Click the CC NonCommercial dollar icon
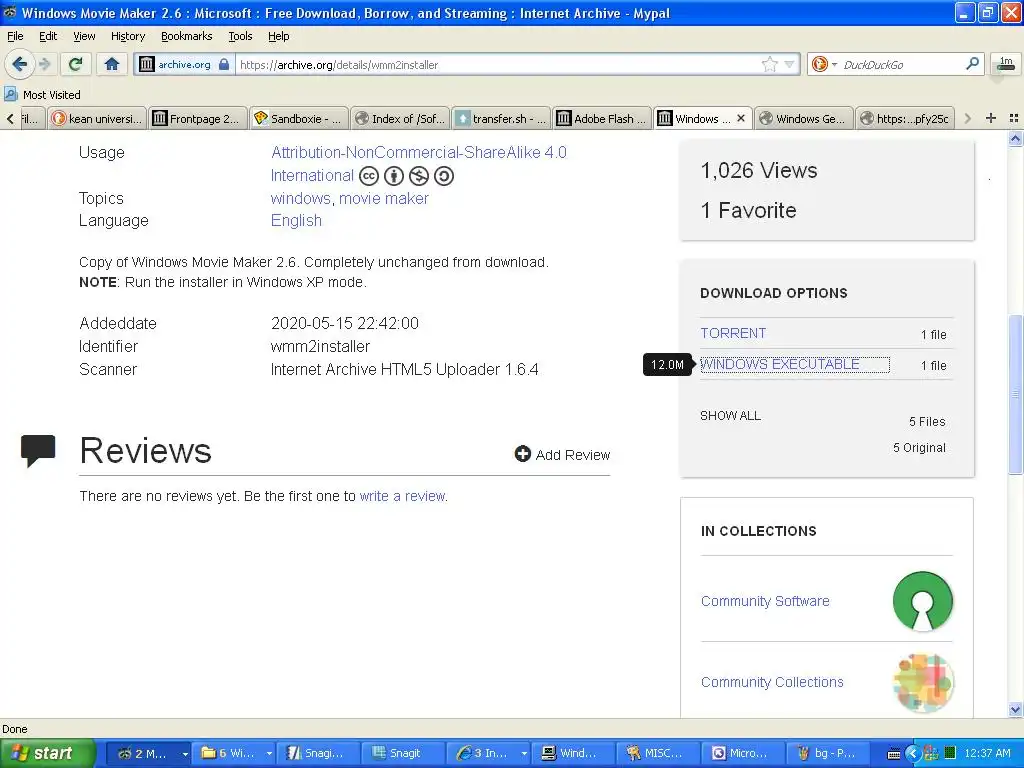This screenshot has width=1024, height=768. tap(419, 176)
